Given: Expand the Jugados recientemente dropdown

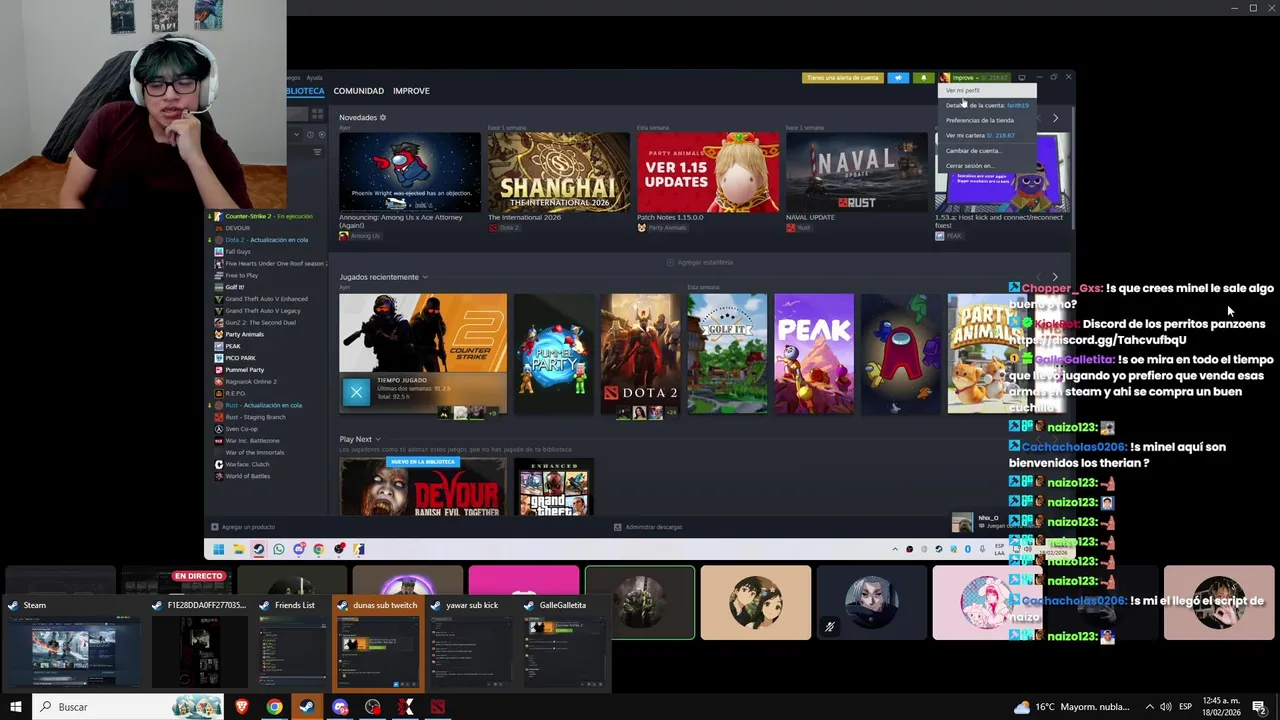Looking at the screenshot, I should tap(424, 277).
